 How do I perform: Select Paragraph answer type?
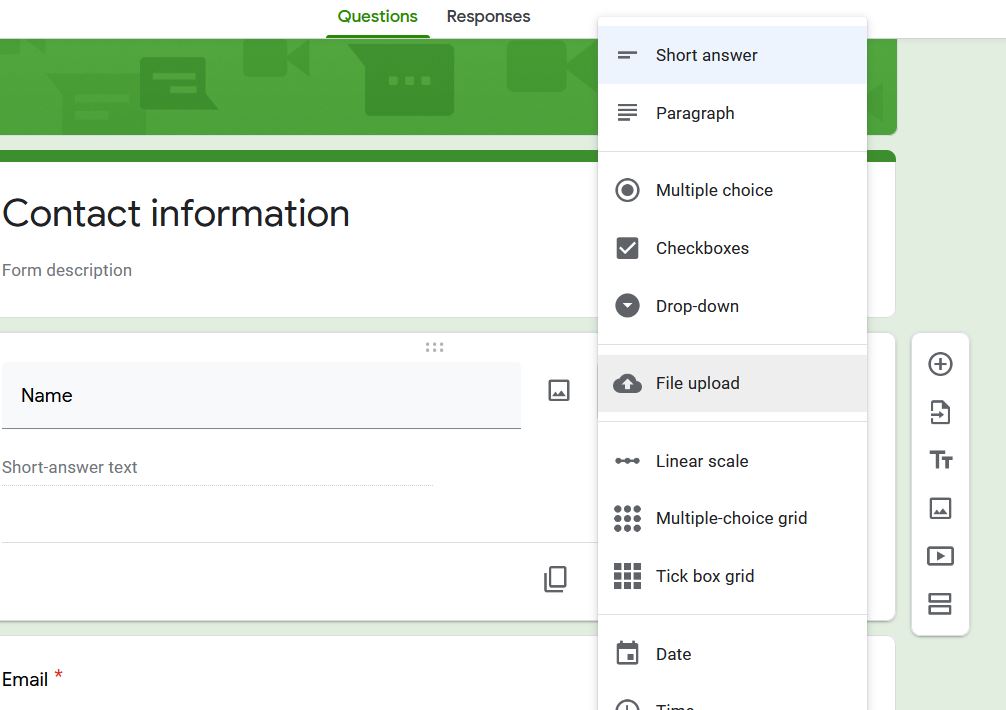pyautogui.click(x=694, y=113)
